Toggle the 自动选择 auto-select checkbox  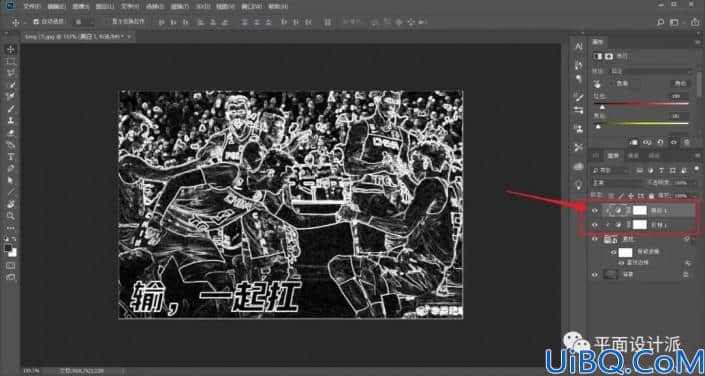(36, 22)
